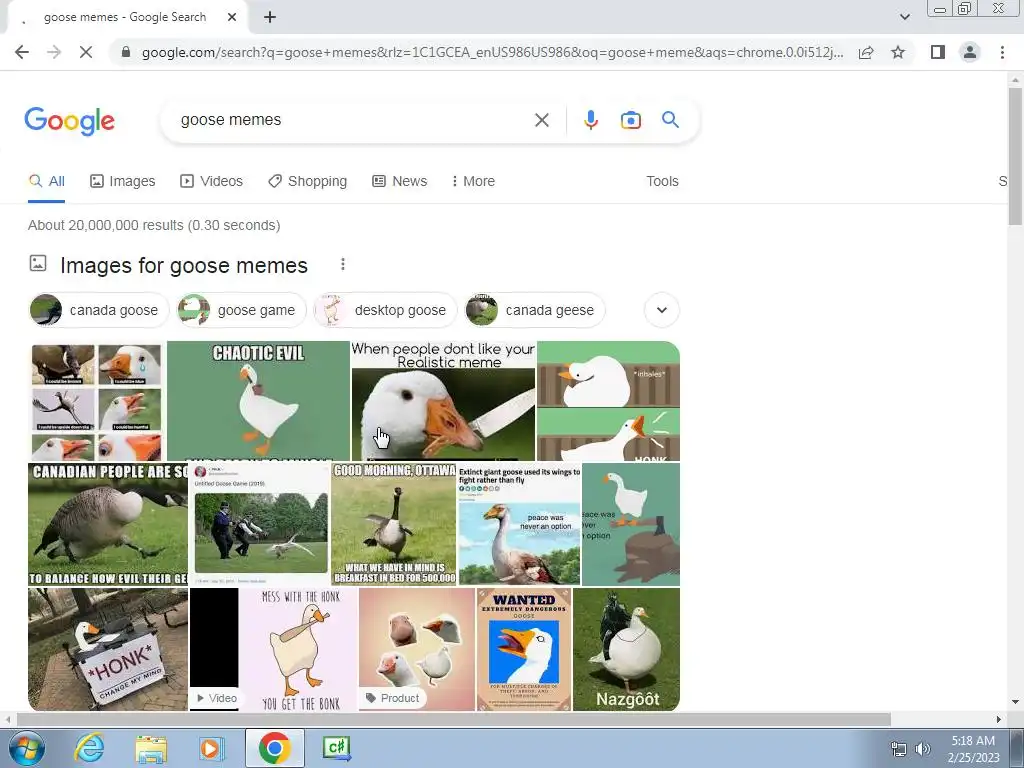Open HONK change my mind image
Viewport: 1024px width, 768px height.
(x=108, y=649)
